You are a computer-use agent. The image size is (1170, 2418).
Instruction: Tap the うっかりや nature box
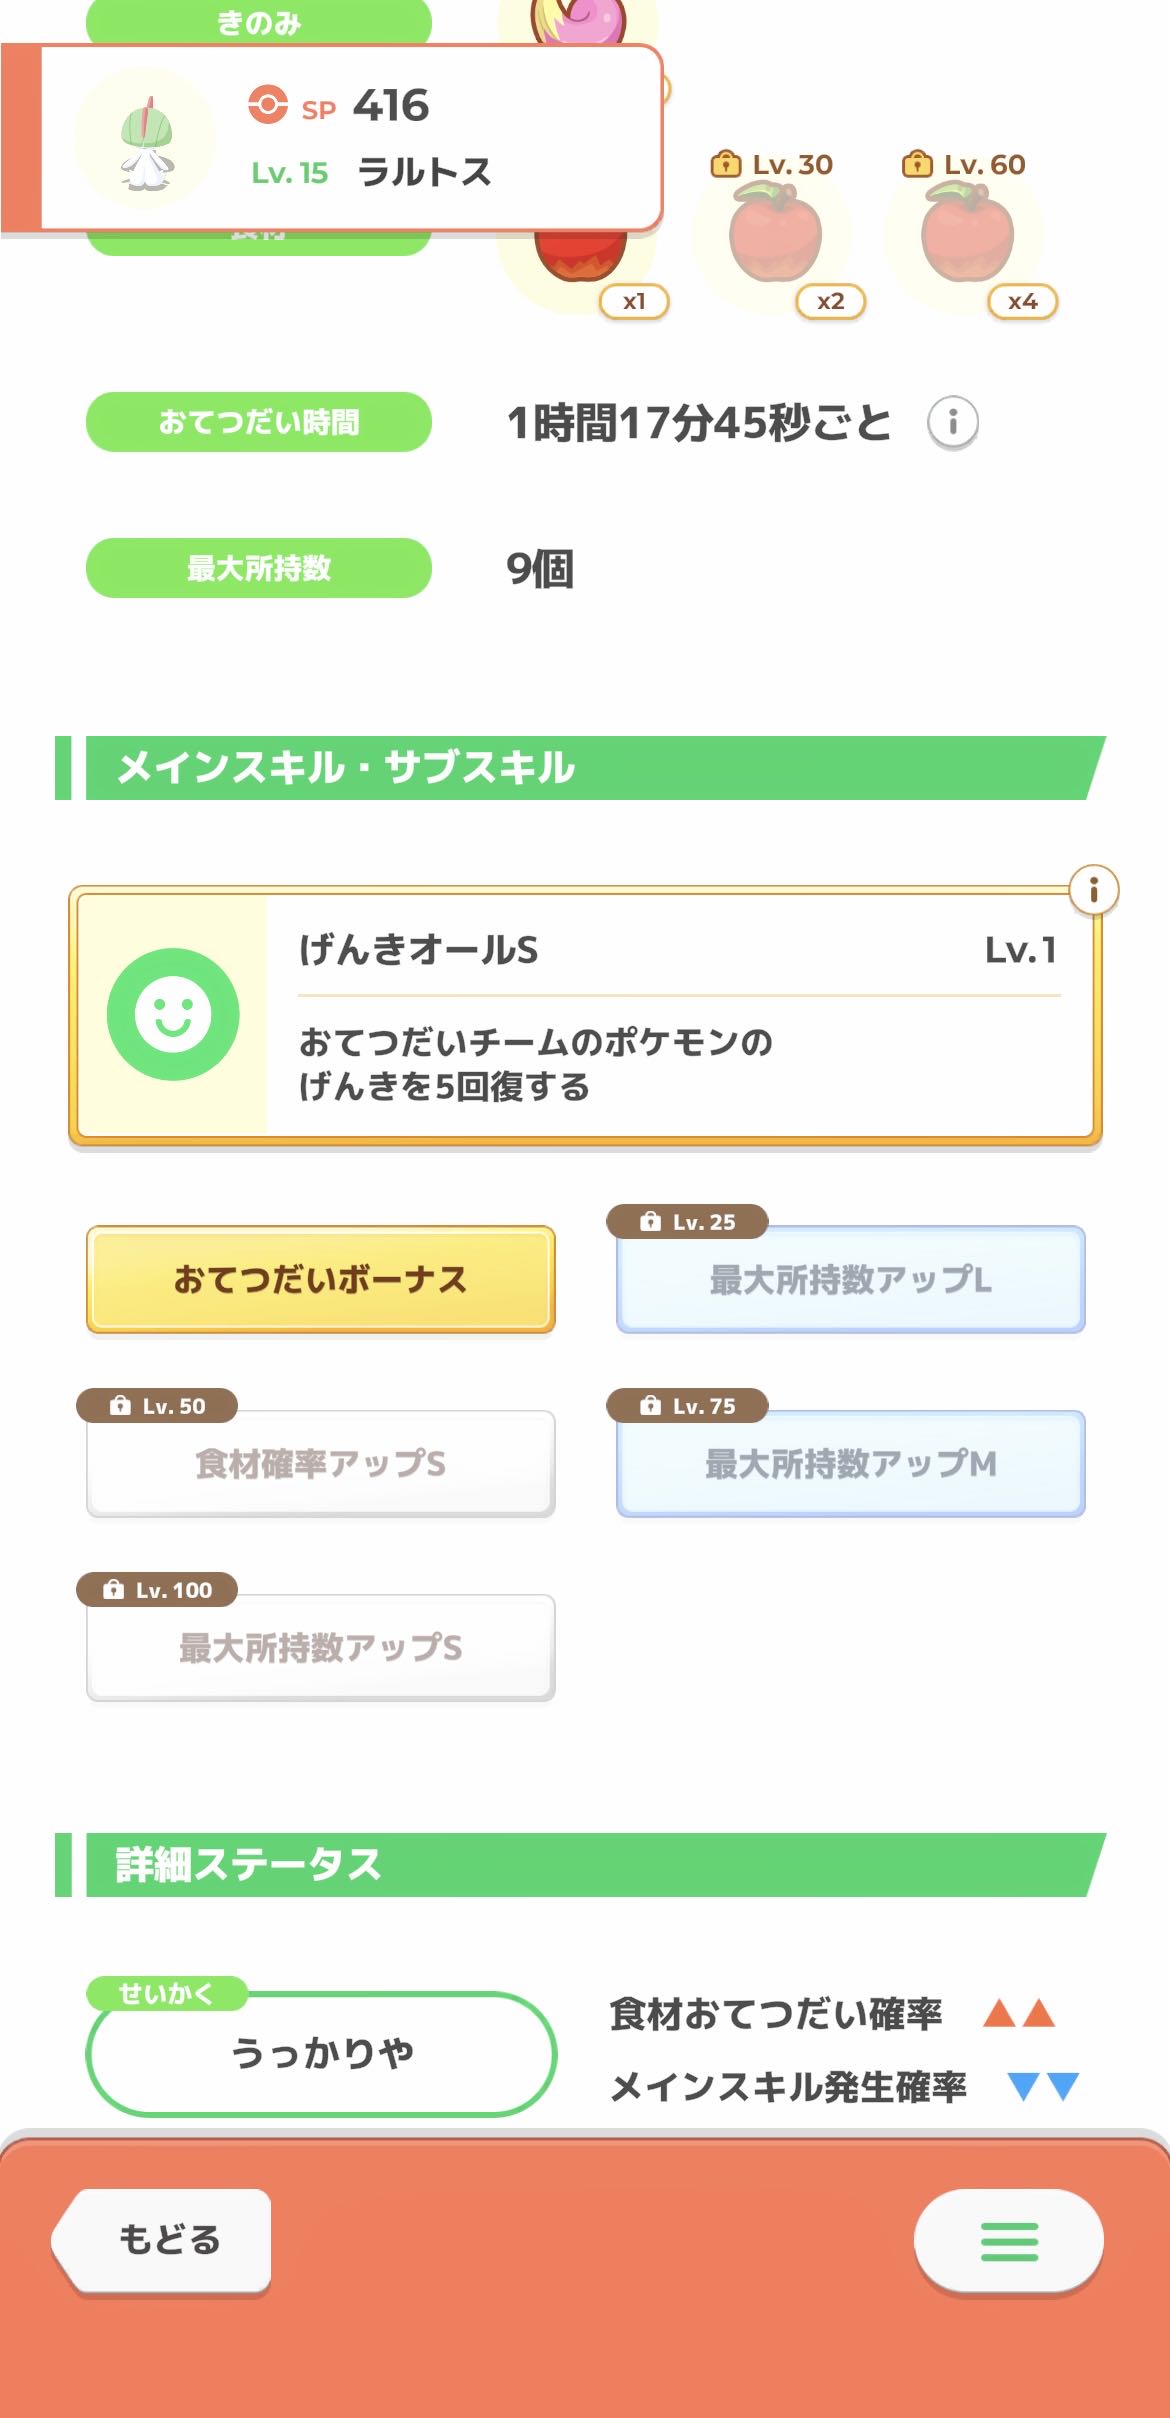click(x=321, y=2054)
